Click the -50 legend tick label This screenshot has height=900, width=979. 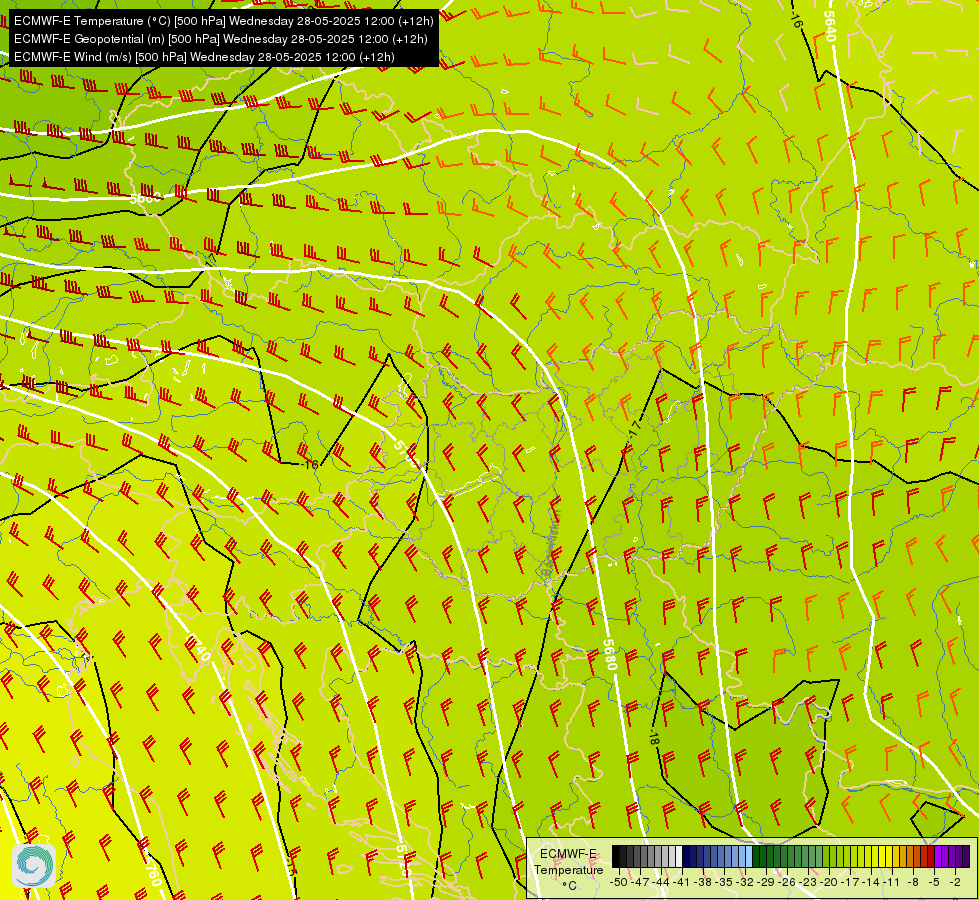click(619, 882)
